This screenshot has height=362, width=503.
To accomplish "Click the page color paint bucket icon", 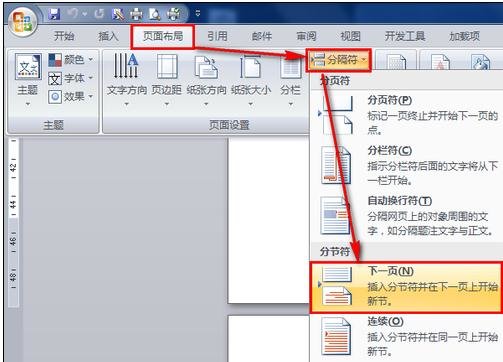I will 480,61.
